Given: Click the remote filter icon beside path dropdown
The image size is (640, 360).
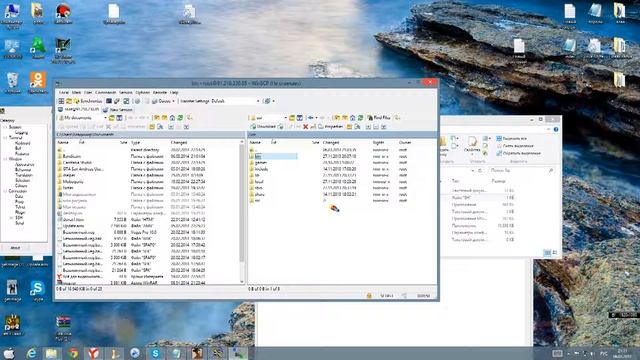Looking at the screenshot, I should pos(300,118).
